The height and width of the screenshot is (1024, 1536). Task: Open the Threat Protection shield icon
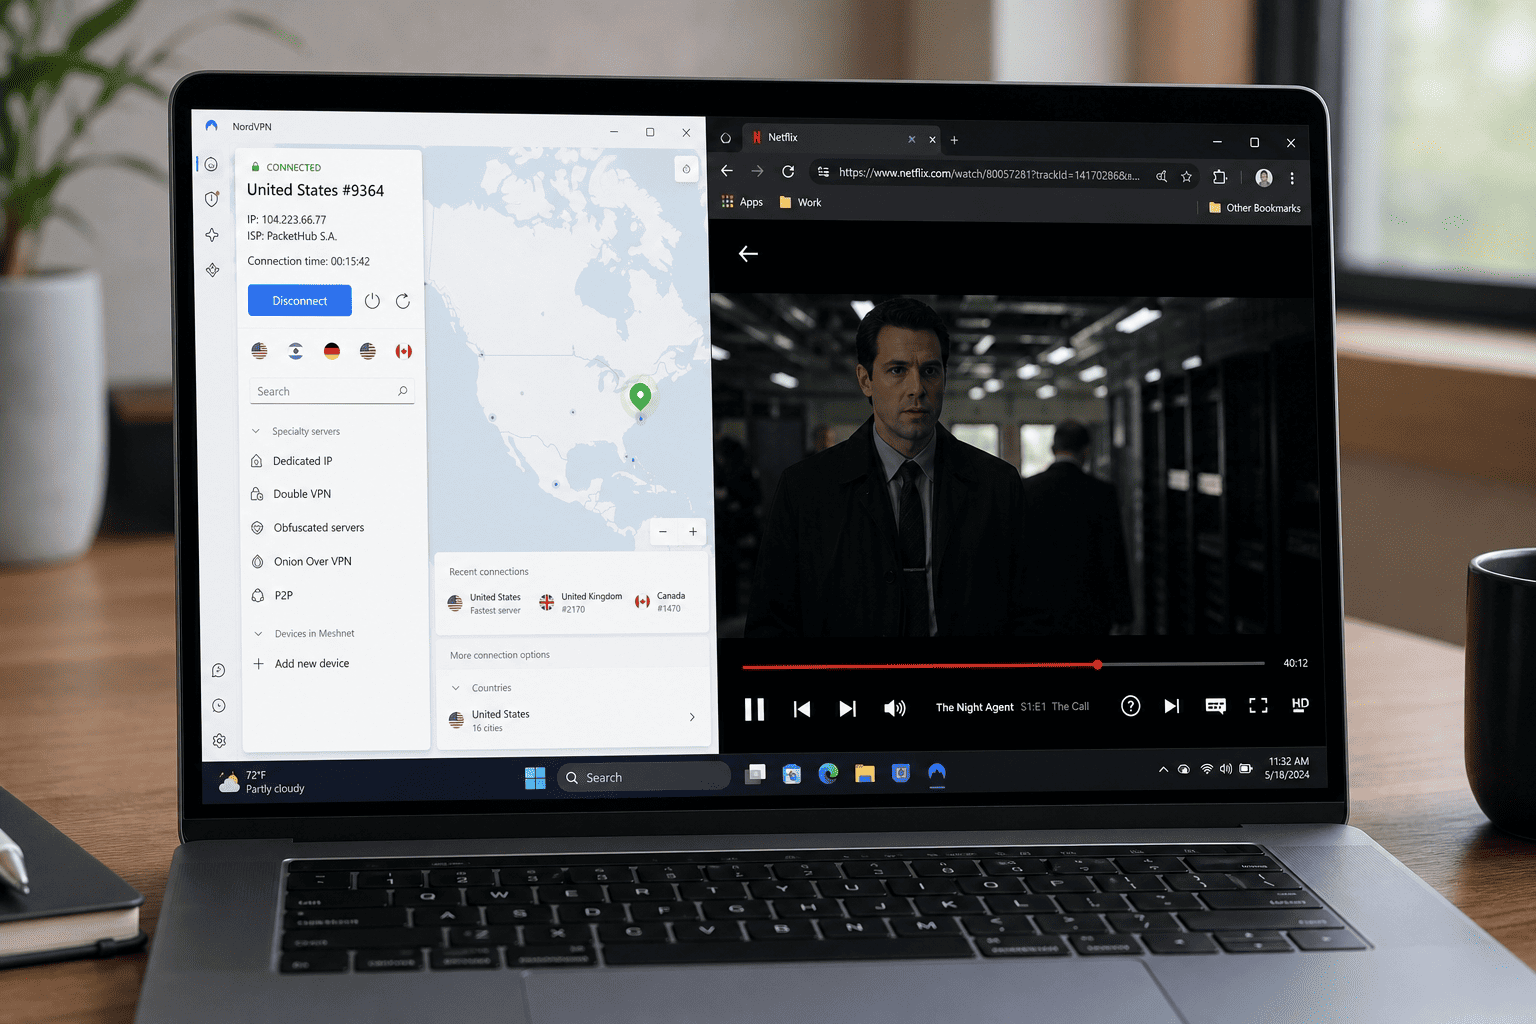(212, 199)
